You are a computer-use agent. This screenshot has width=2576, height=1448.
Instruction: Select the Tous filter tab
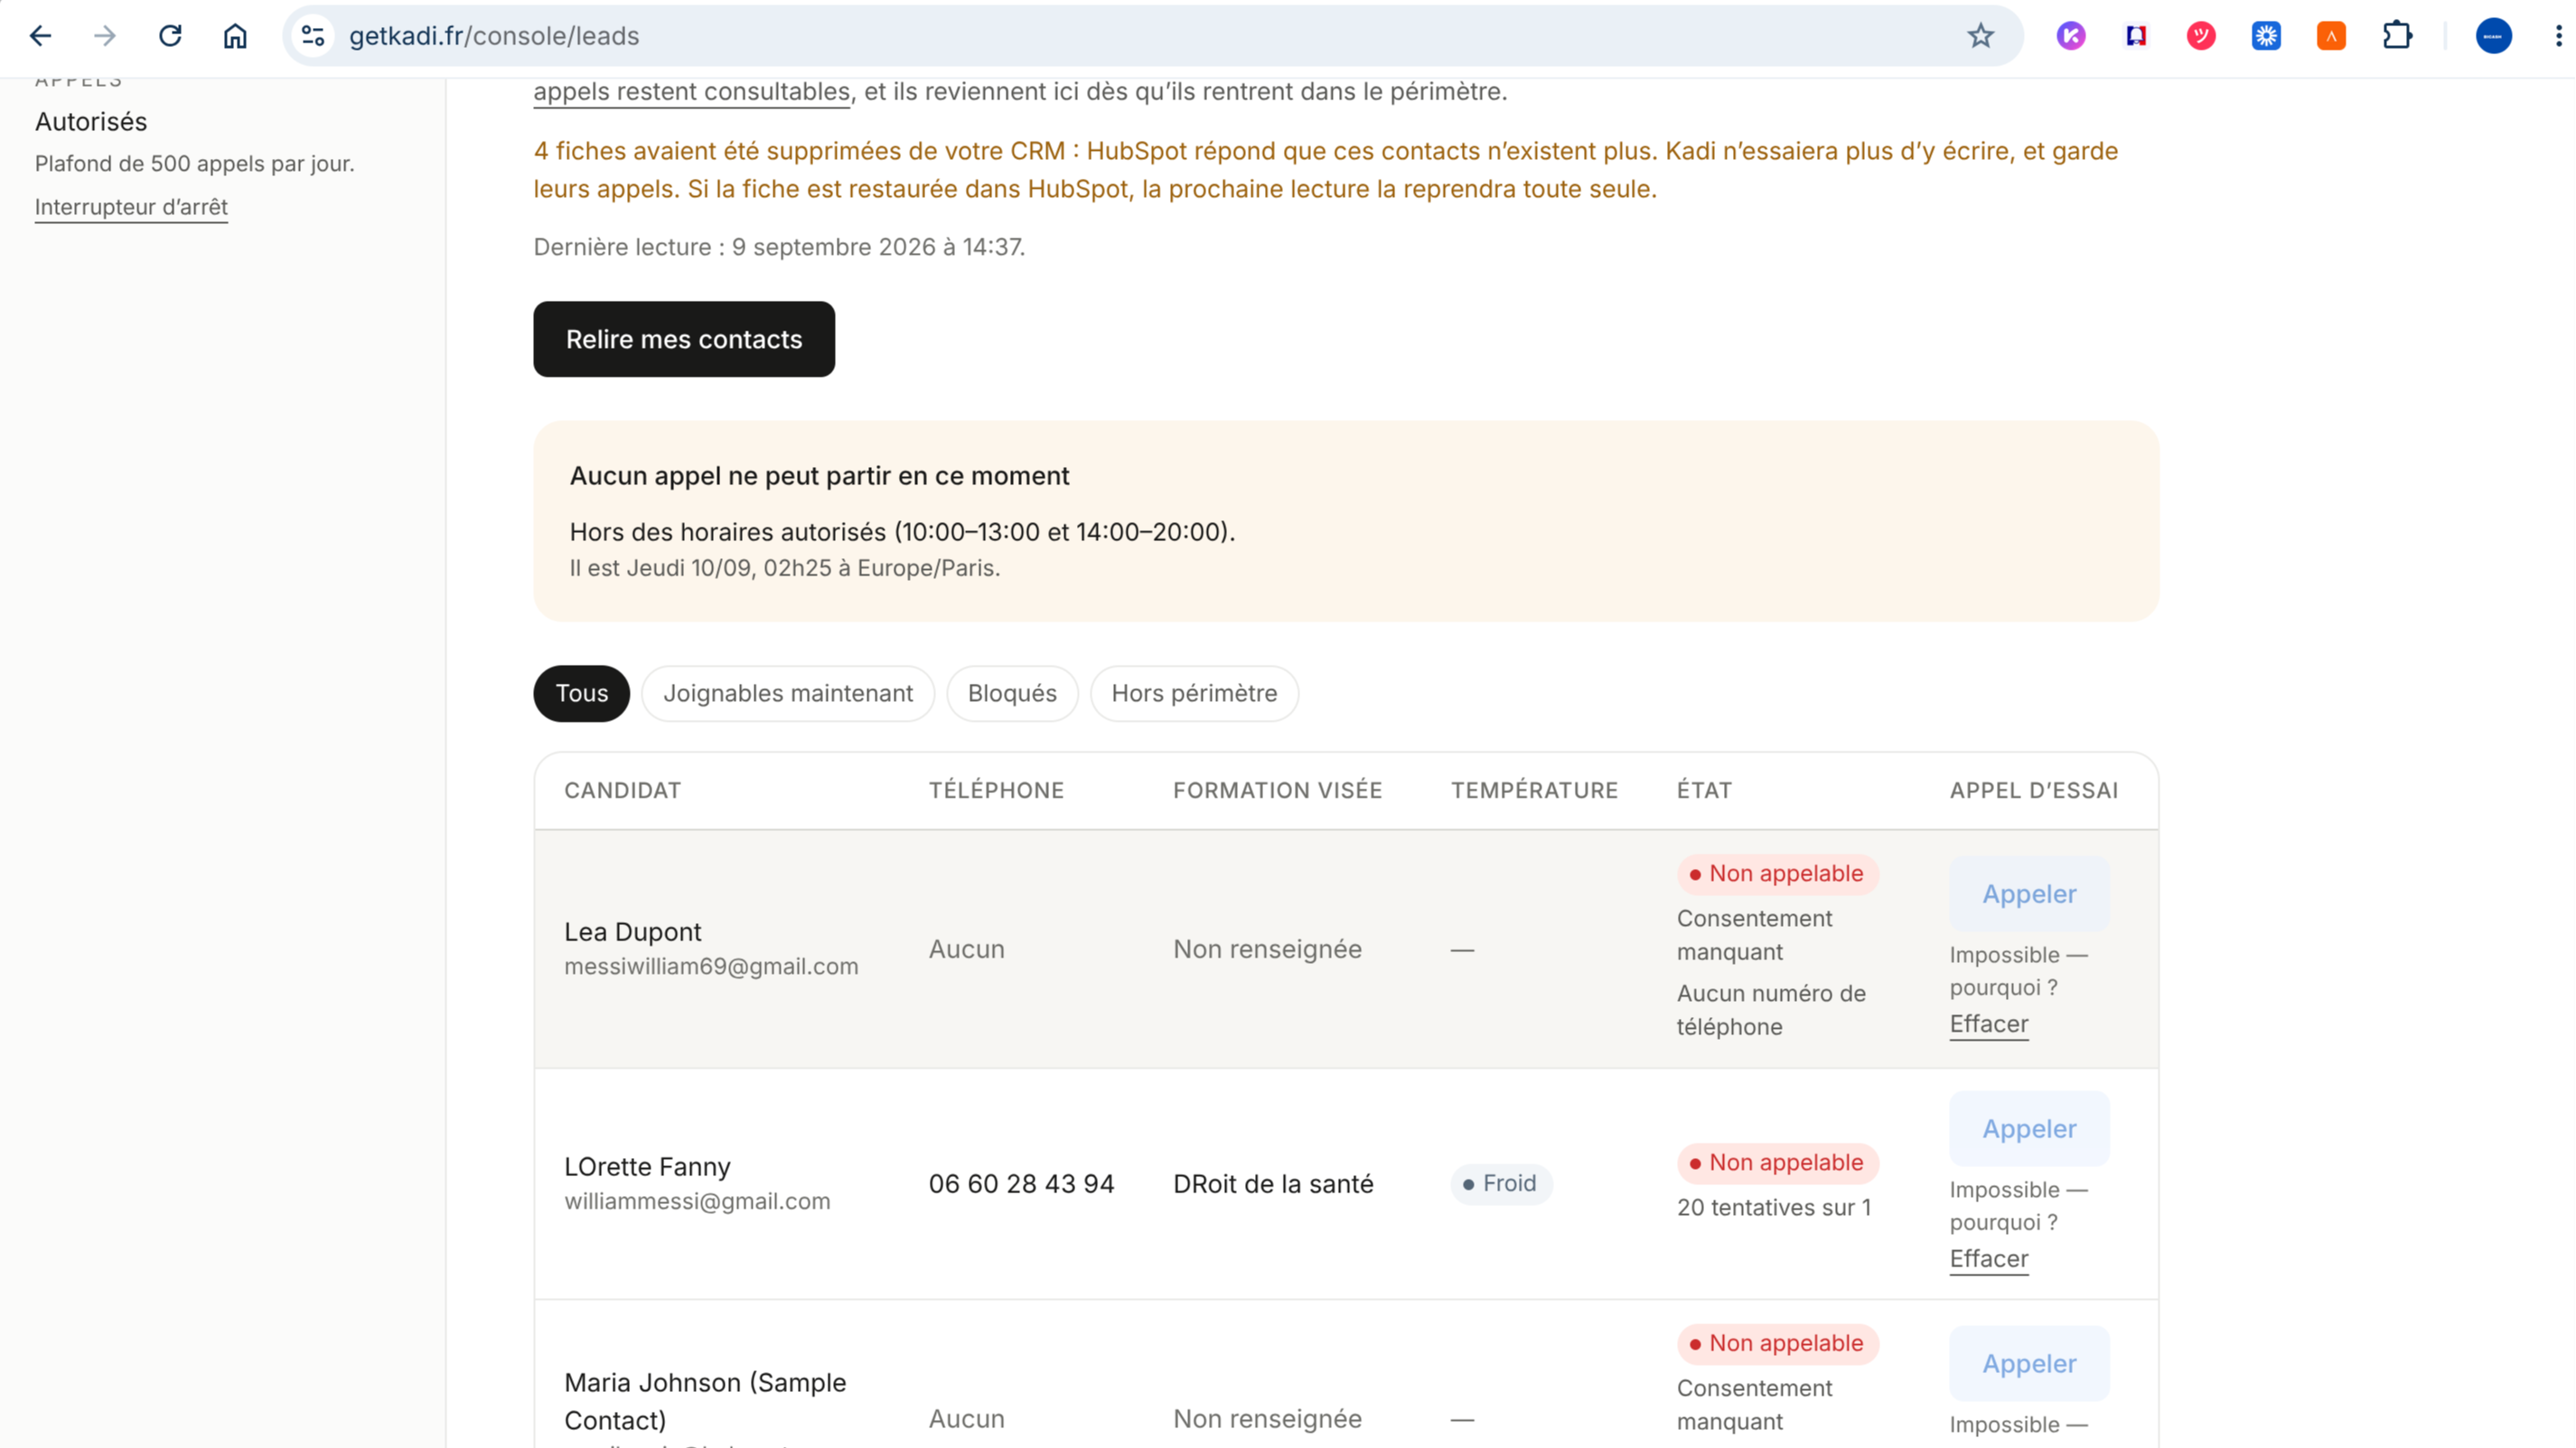(582, 693)
